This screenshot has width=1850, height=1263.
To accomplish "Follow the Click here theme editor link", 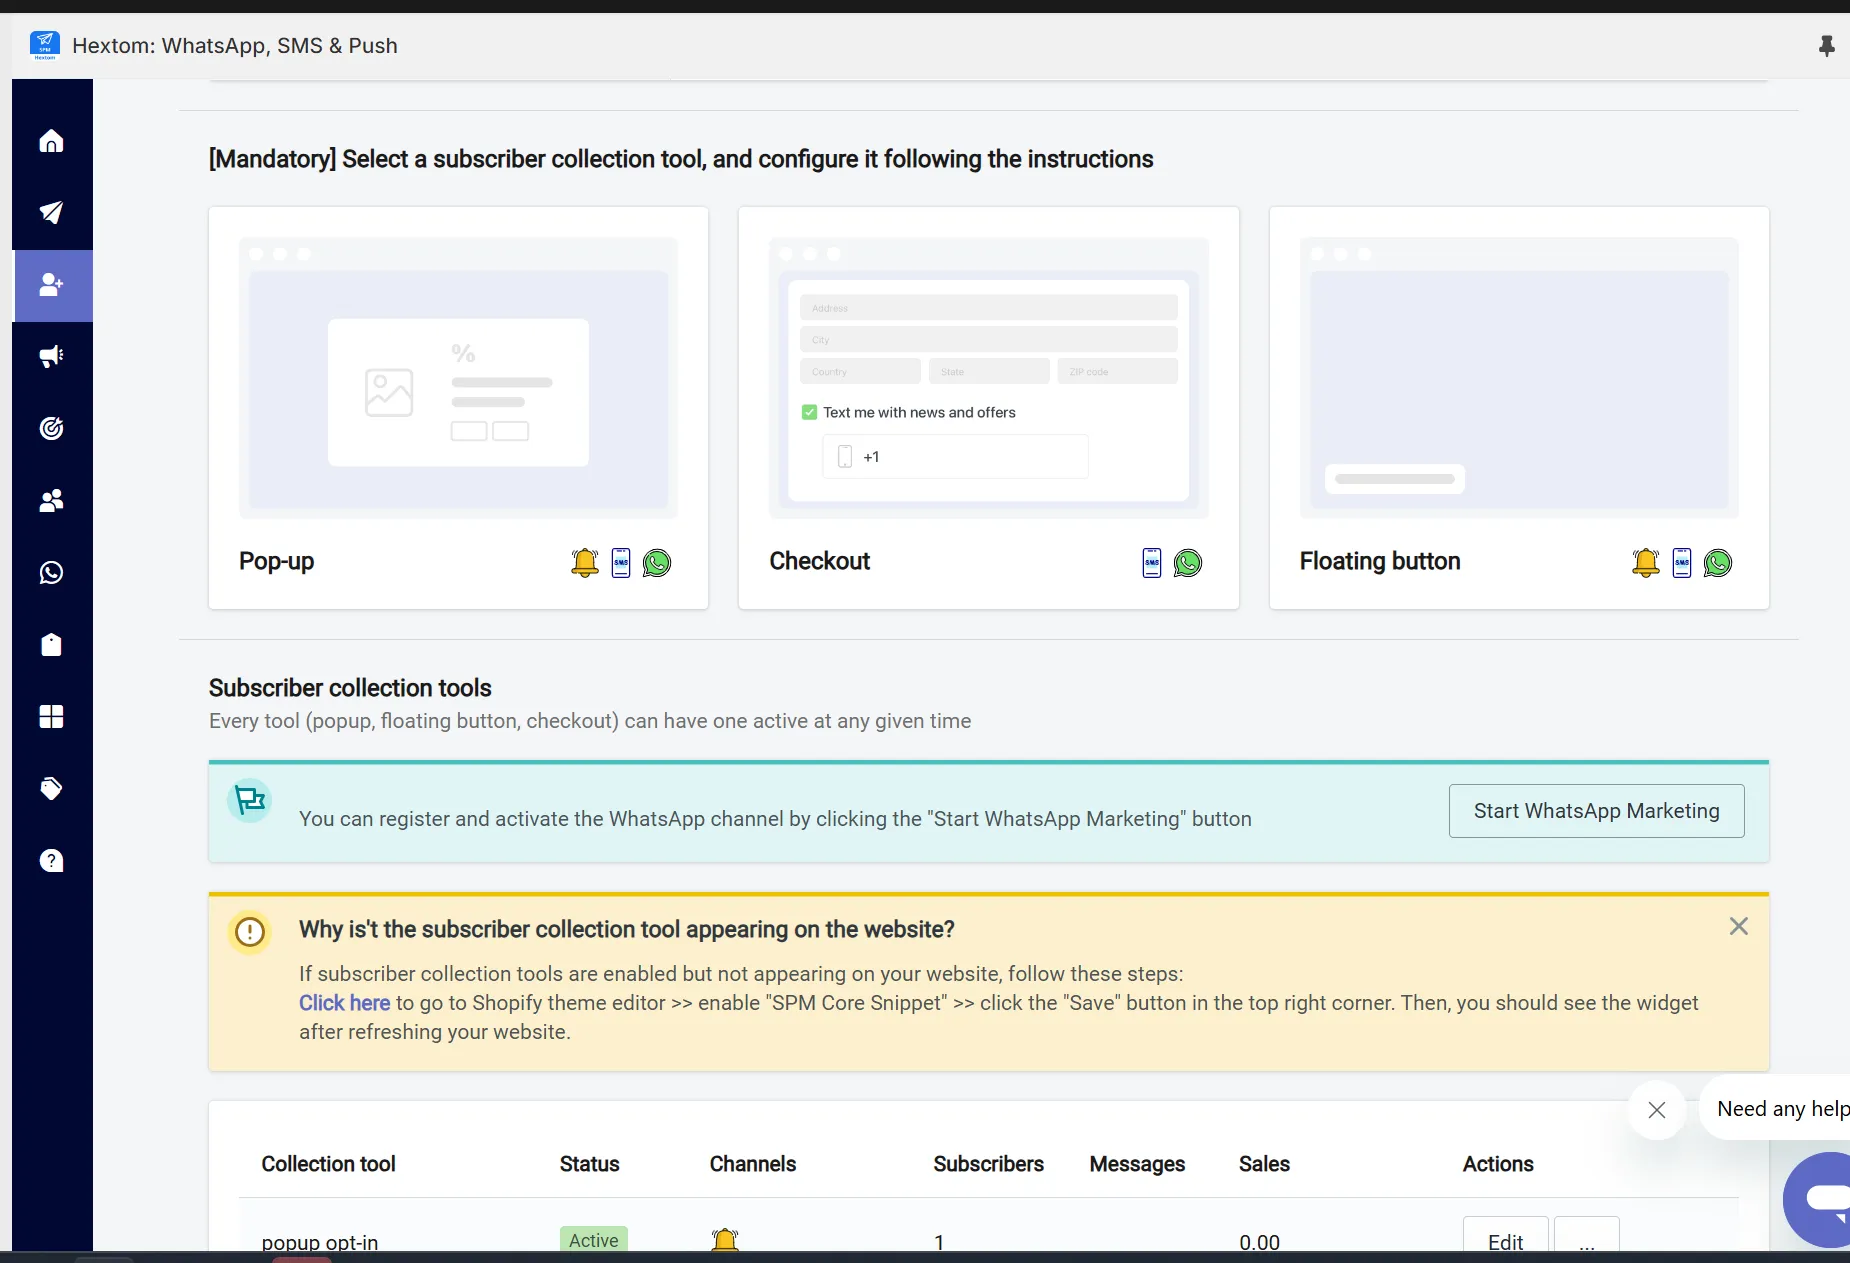I will (344, 1003).
